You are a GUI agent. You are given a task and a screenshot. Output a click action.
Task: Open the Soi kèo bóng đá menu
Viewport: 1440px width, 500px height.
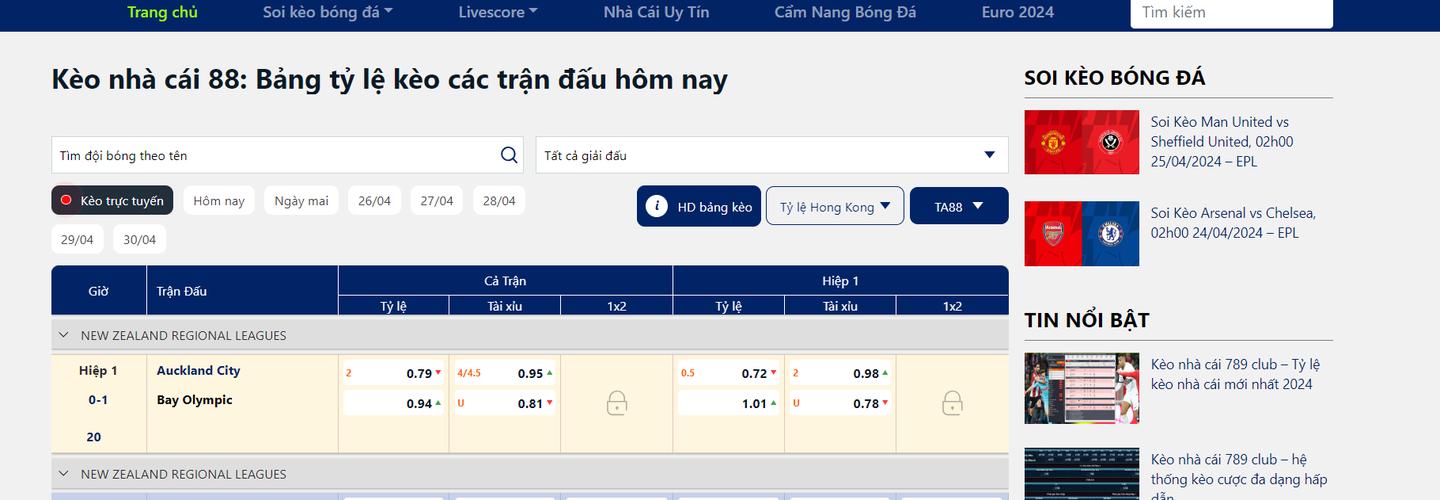click(327, 12)
